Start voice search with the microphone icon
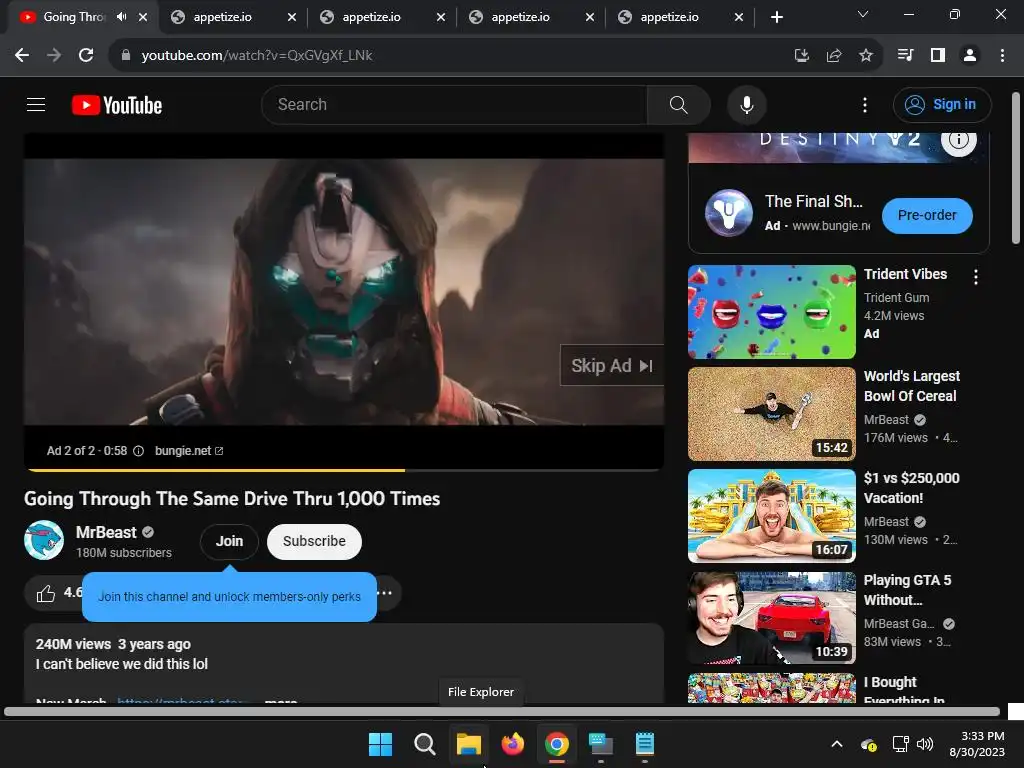1024x768 pixels. (746, 104)
